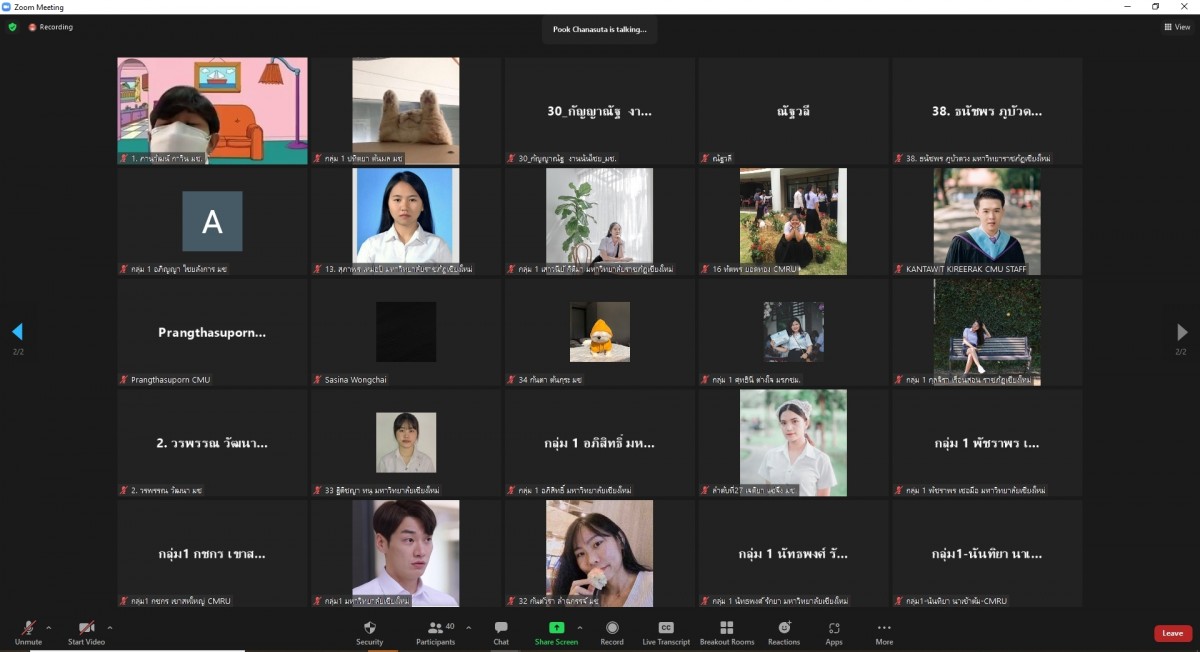
Task: Select KANTAWIT KIREERAK CMU STAFF video tile
Action: coord(986,221)
